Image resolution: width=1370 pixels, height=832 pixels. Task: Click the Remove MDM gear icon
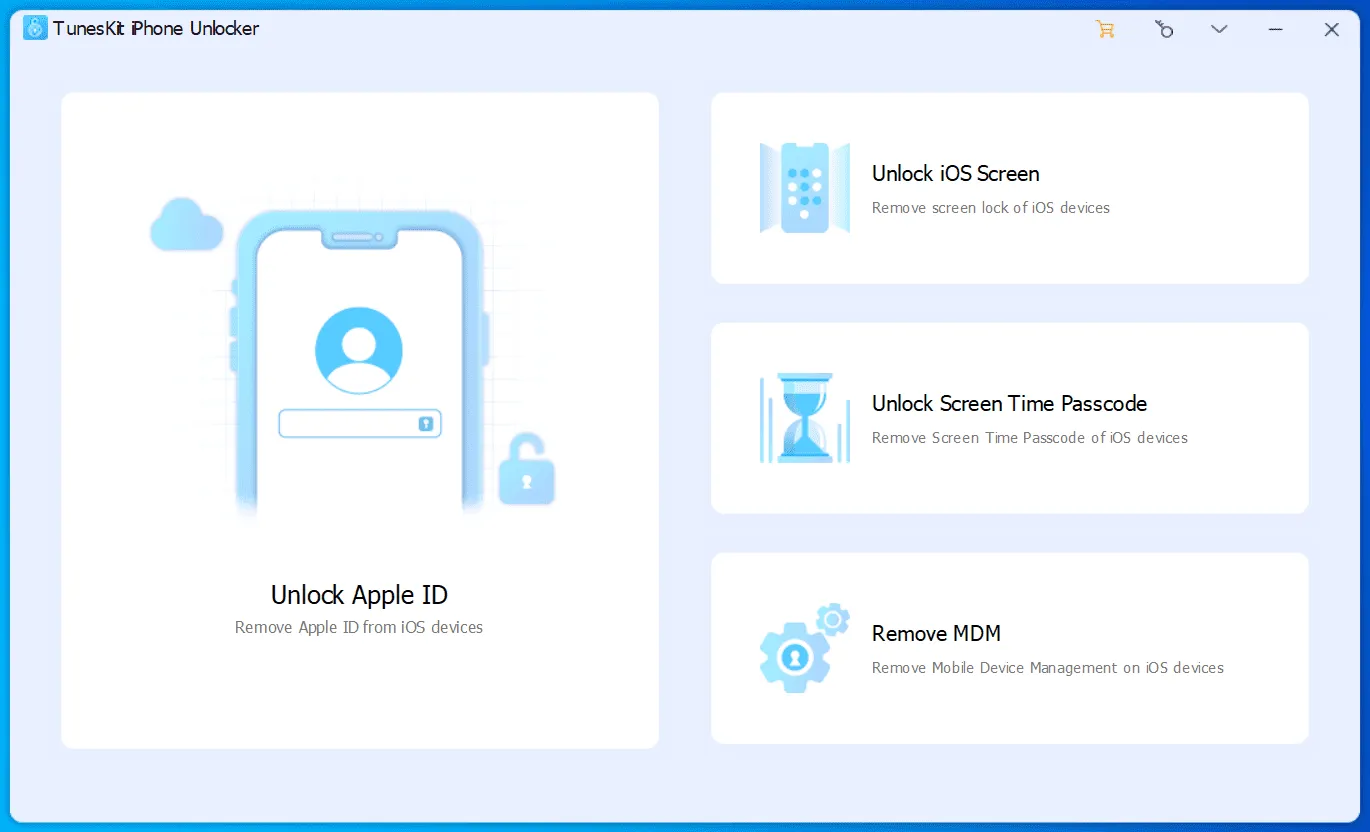805,648
